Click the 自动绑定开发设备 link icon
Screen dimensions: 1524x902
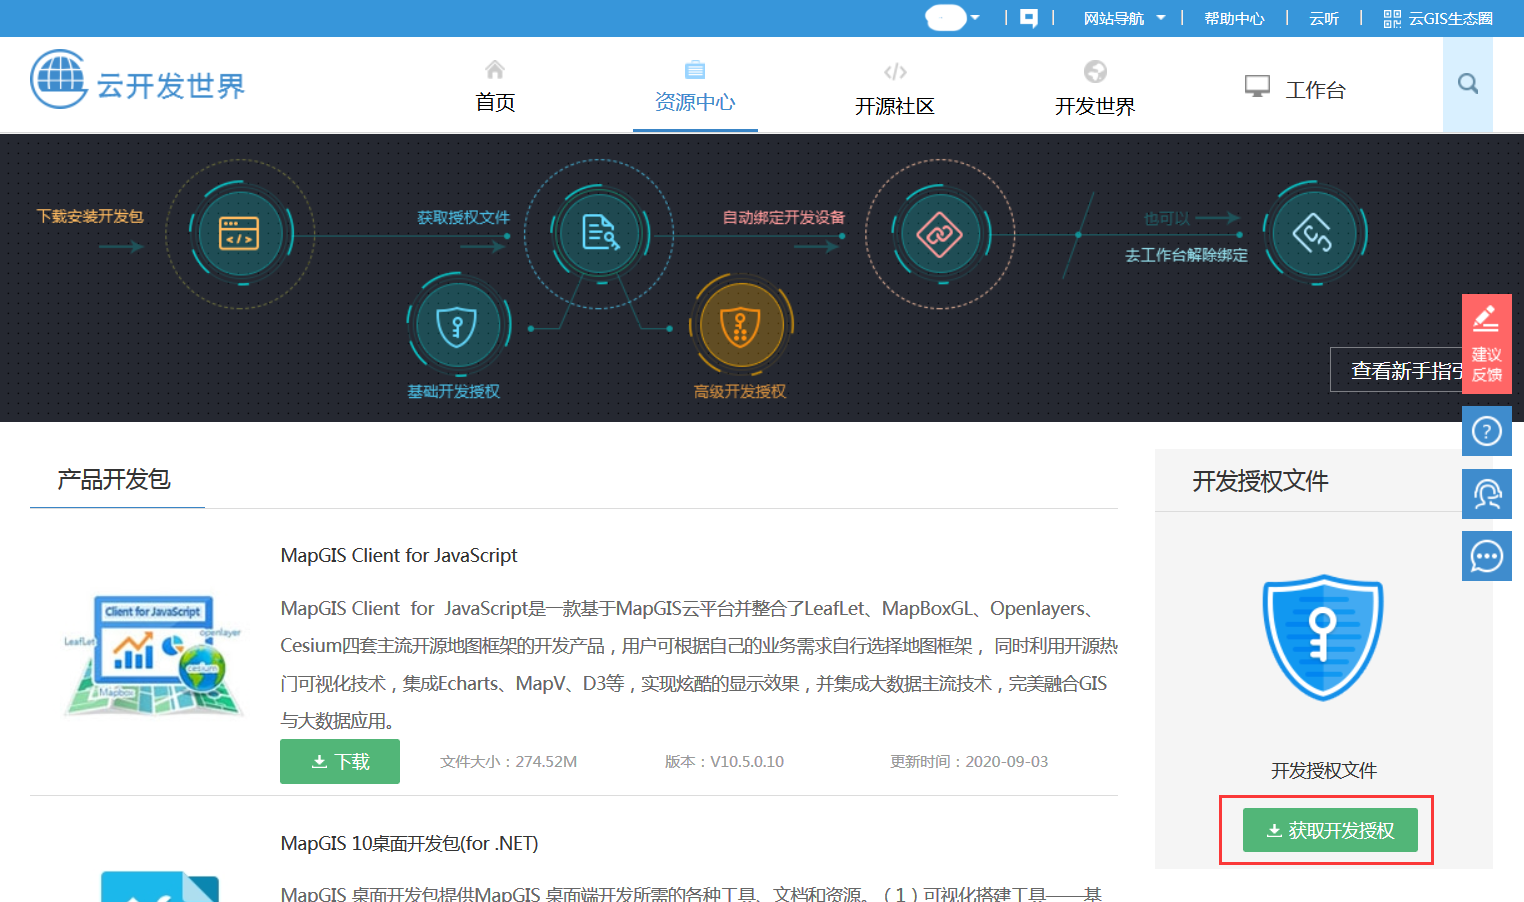pos(940,235)
